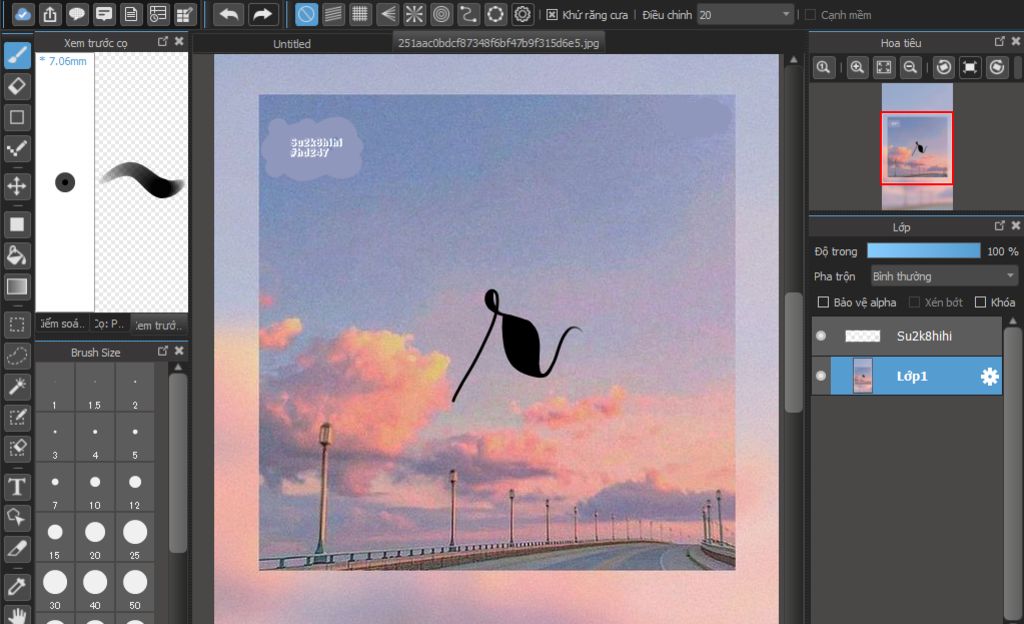Screen dimensions: 1024x624
Task: Enable crisscross grid snap
Action: point(360,14)
